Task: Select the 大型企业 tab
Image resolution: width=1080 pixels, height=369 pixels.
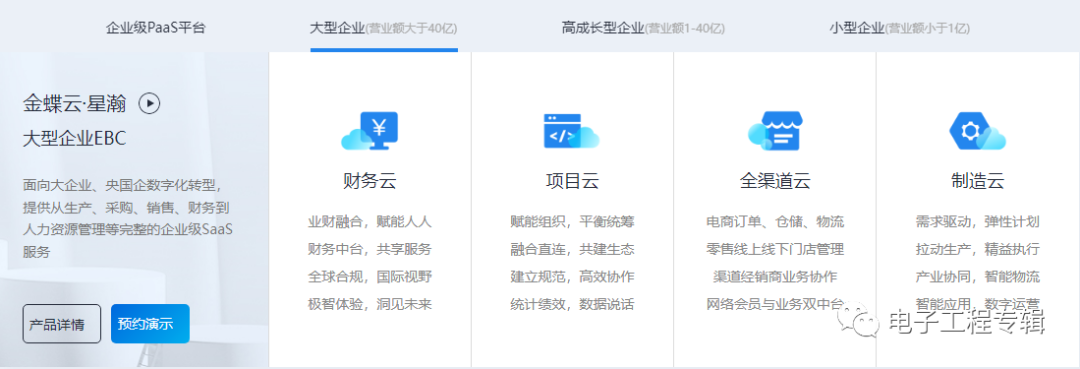Action: [384, 28]
